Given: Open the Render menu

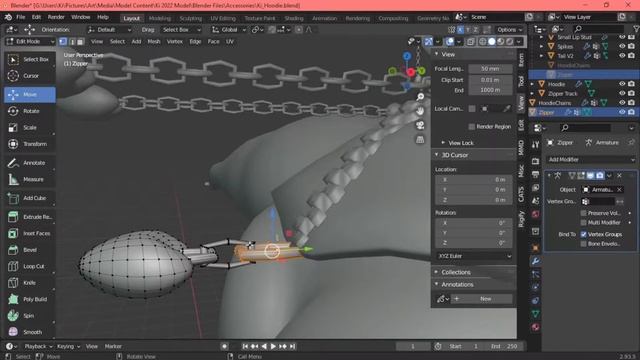Looking at the screenshot, I should coord(56,17).
